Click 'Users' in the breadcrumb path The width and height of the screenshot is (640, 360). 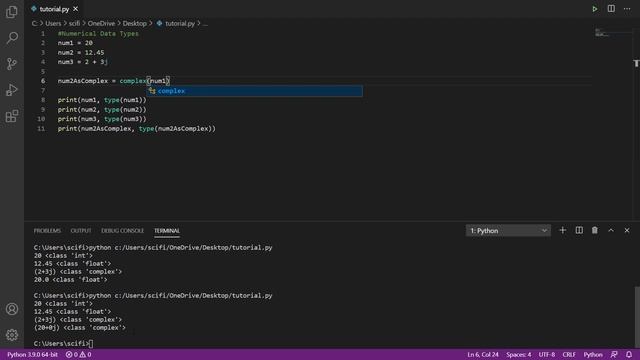[x=53, y=24]
